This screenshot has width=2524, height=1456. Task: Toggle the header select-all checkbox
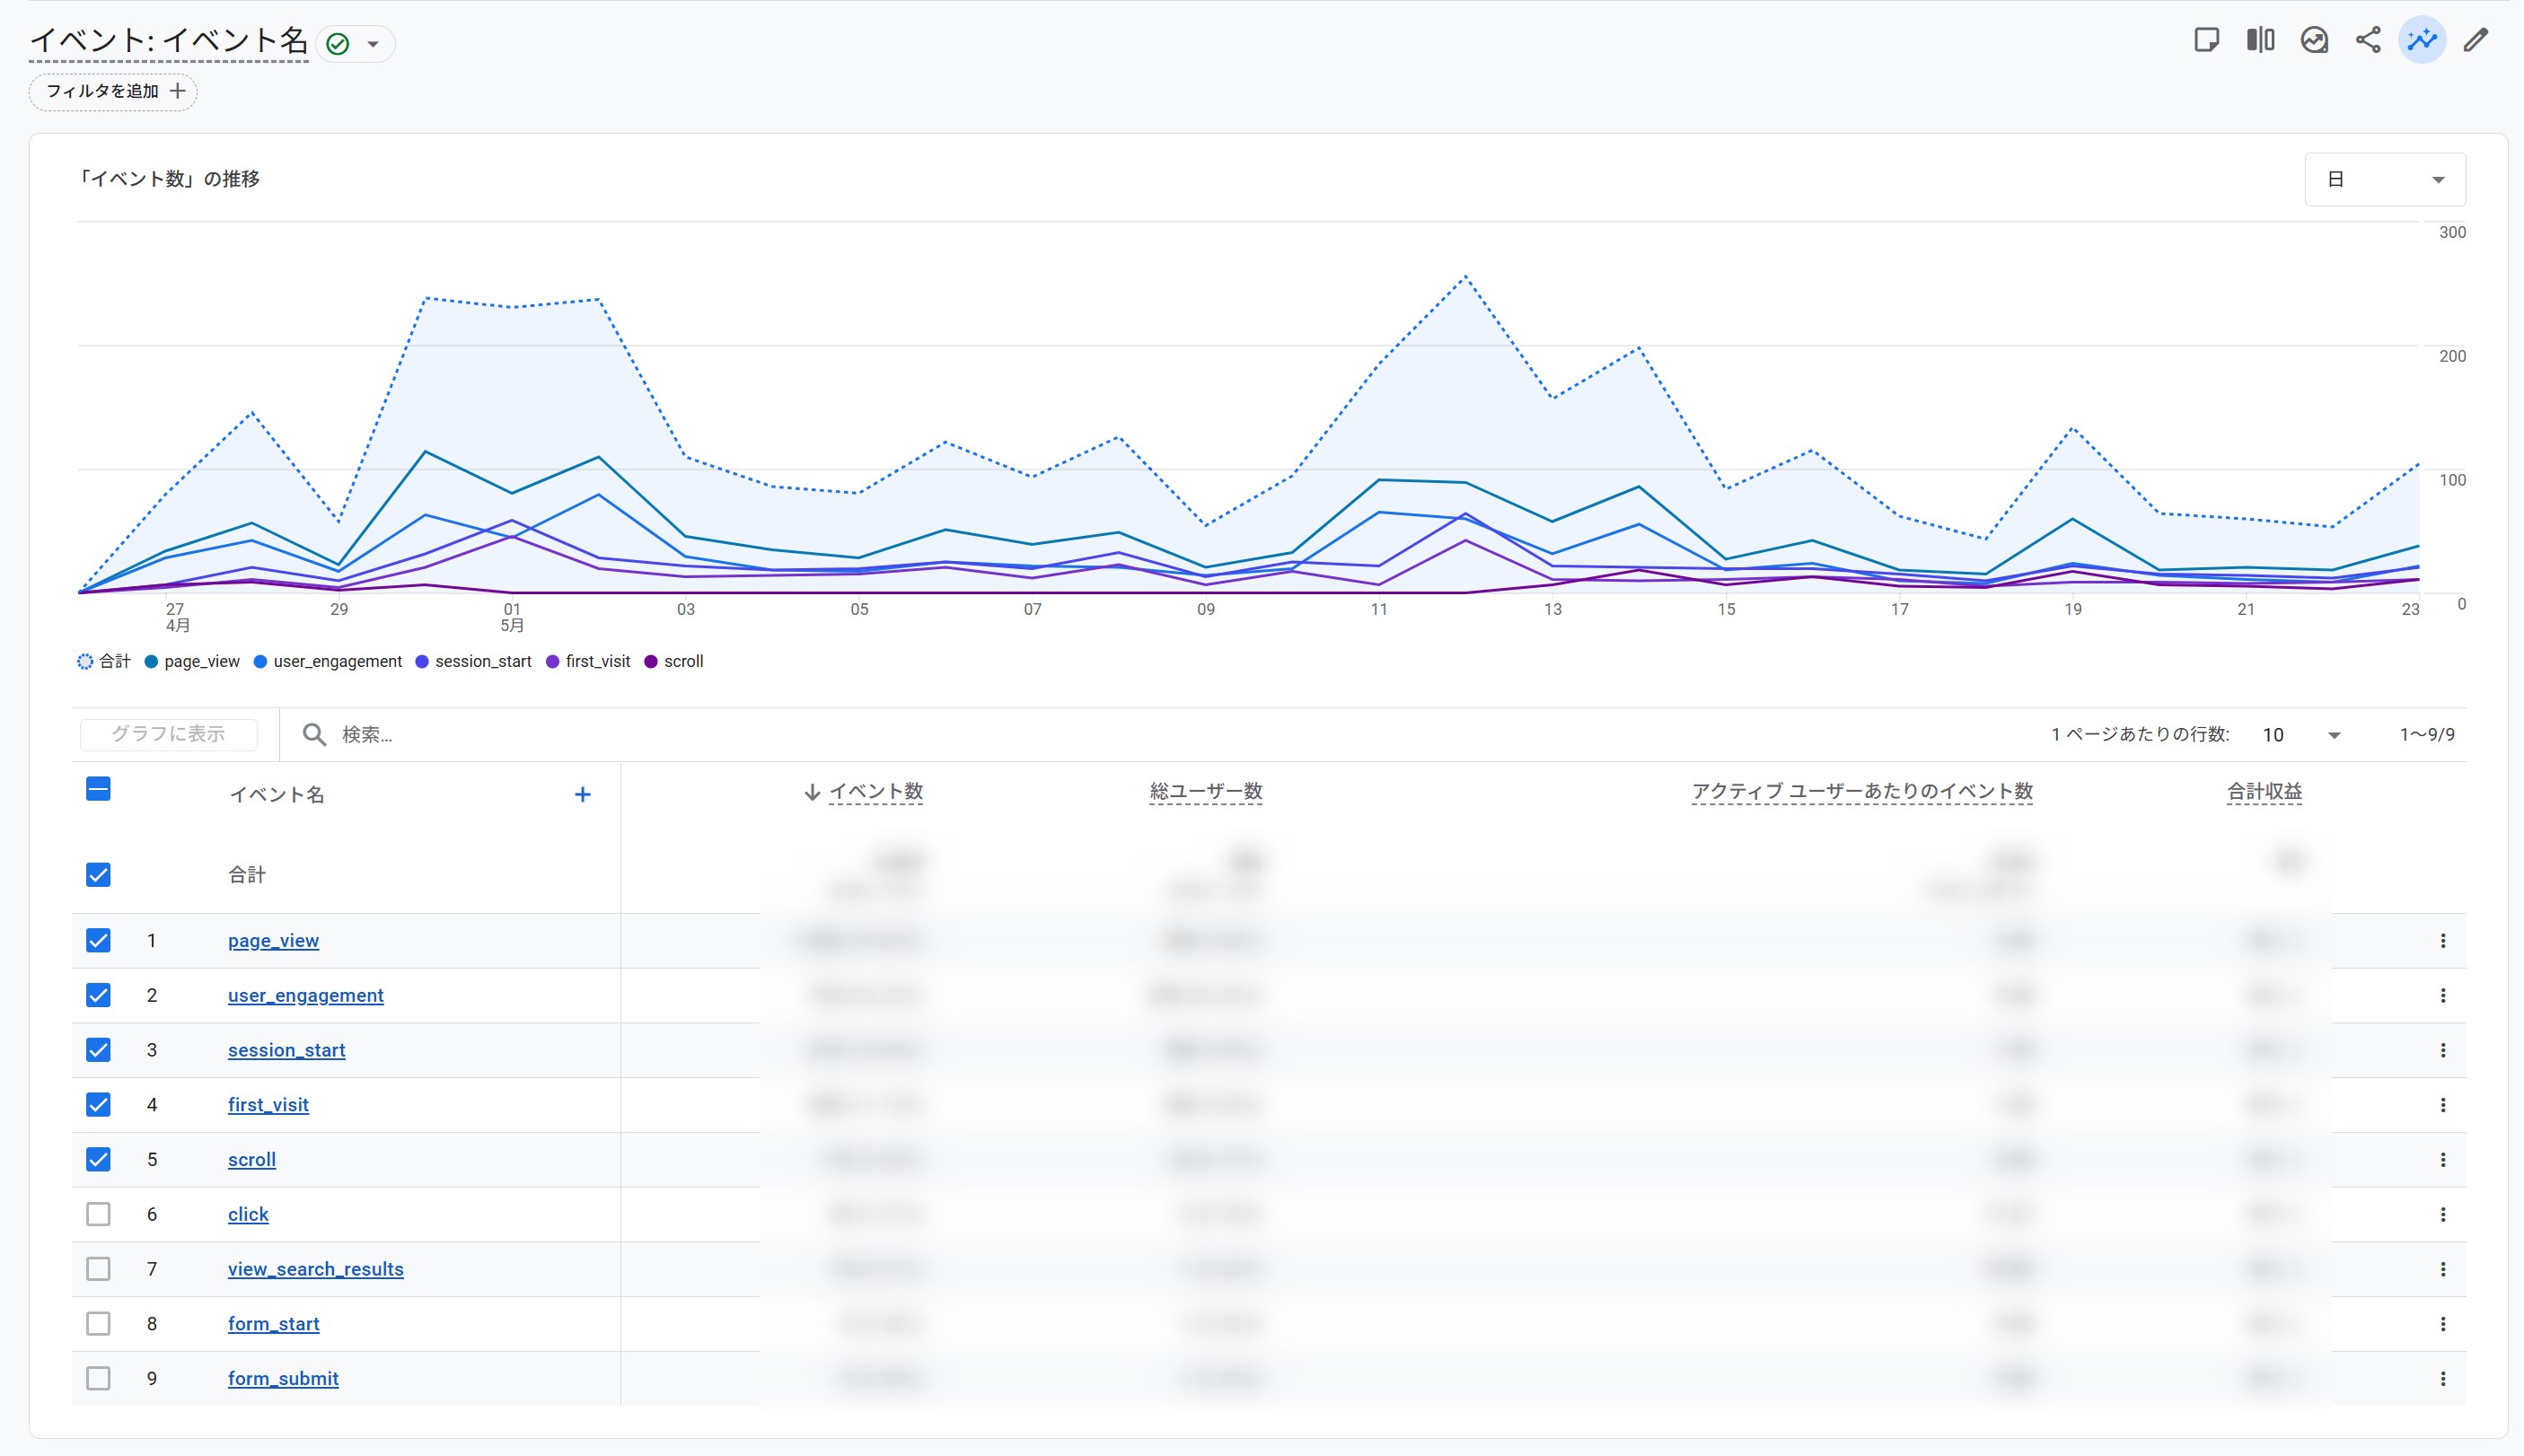tap(98, 789)
